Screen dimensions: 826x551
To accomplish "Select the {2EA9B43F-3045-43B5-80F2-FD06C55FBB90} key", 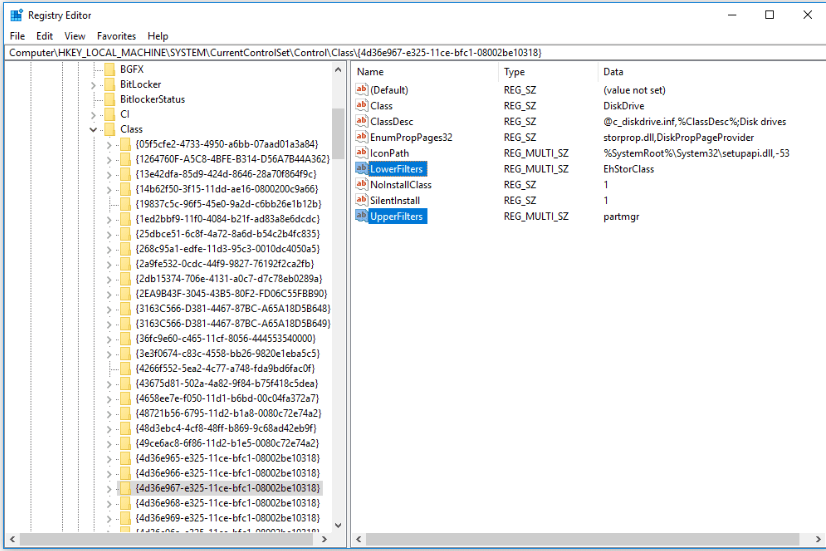I will coord(231,293).
